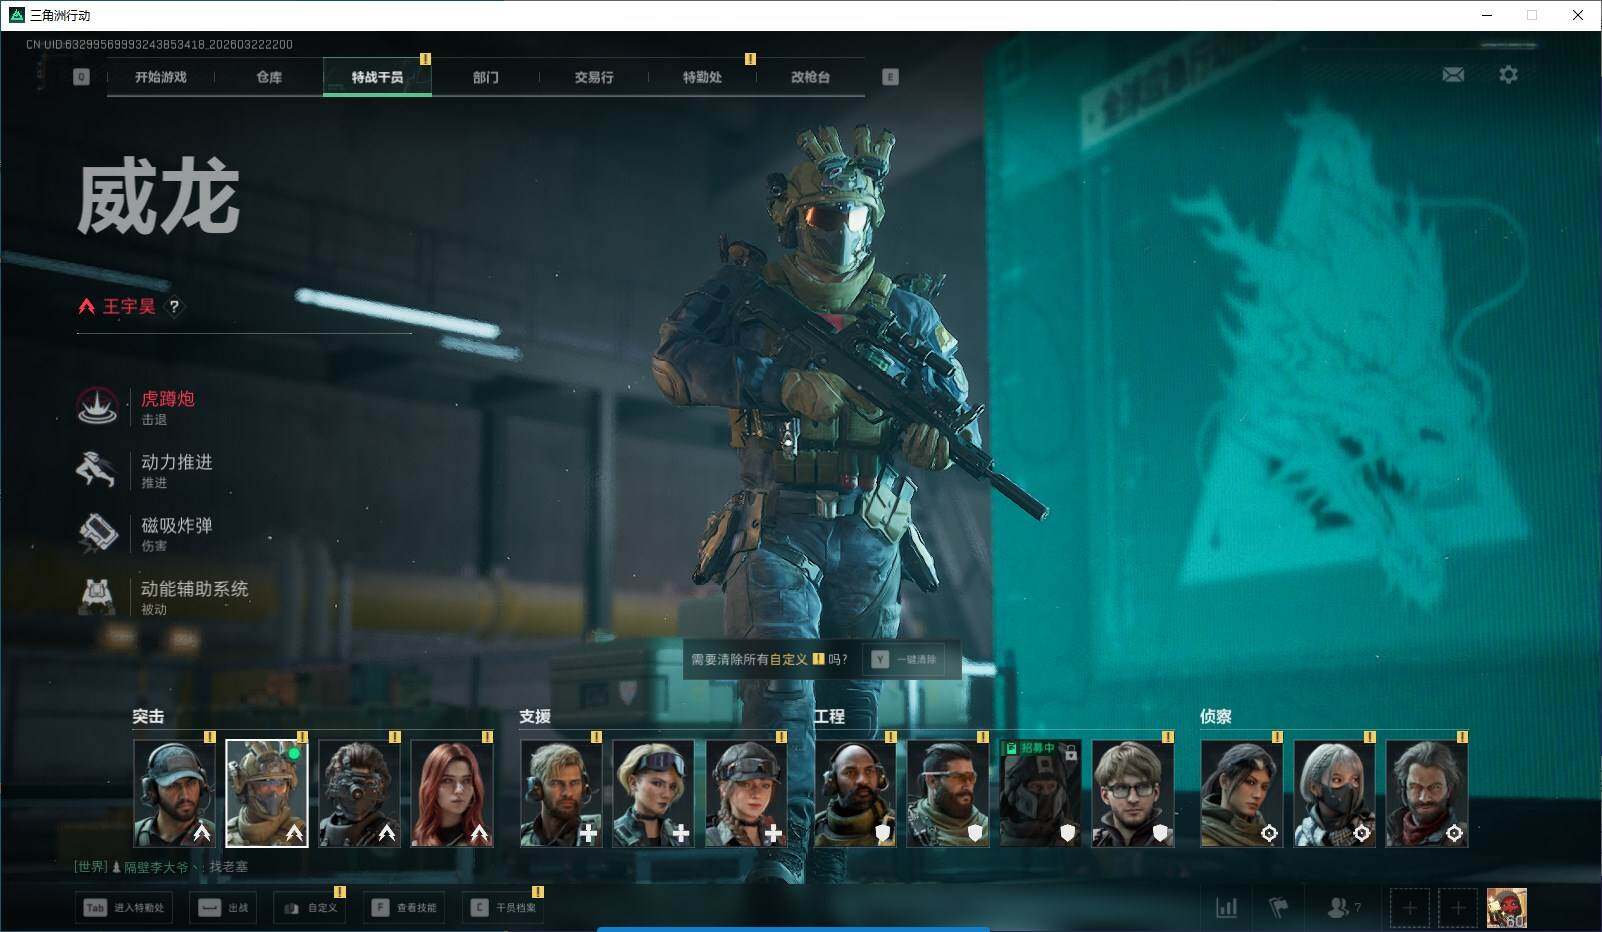The width and height of the screenshot is (1602, 932).
Task: Go to the 特勤处 tab
Action: tap(702, 77)
